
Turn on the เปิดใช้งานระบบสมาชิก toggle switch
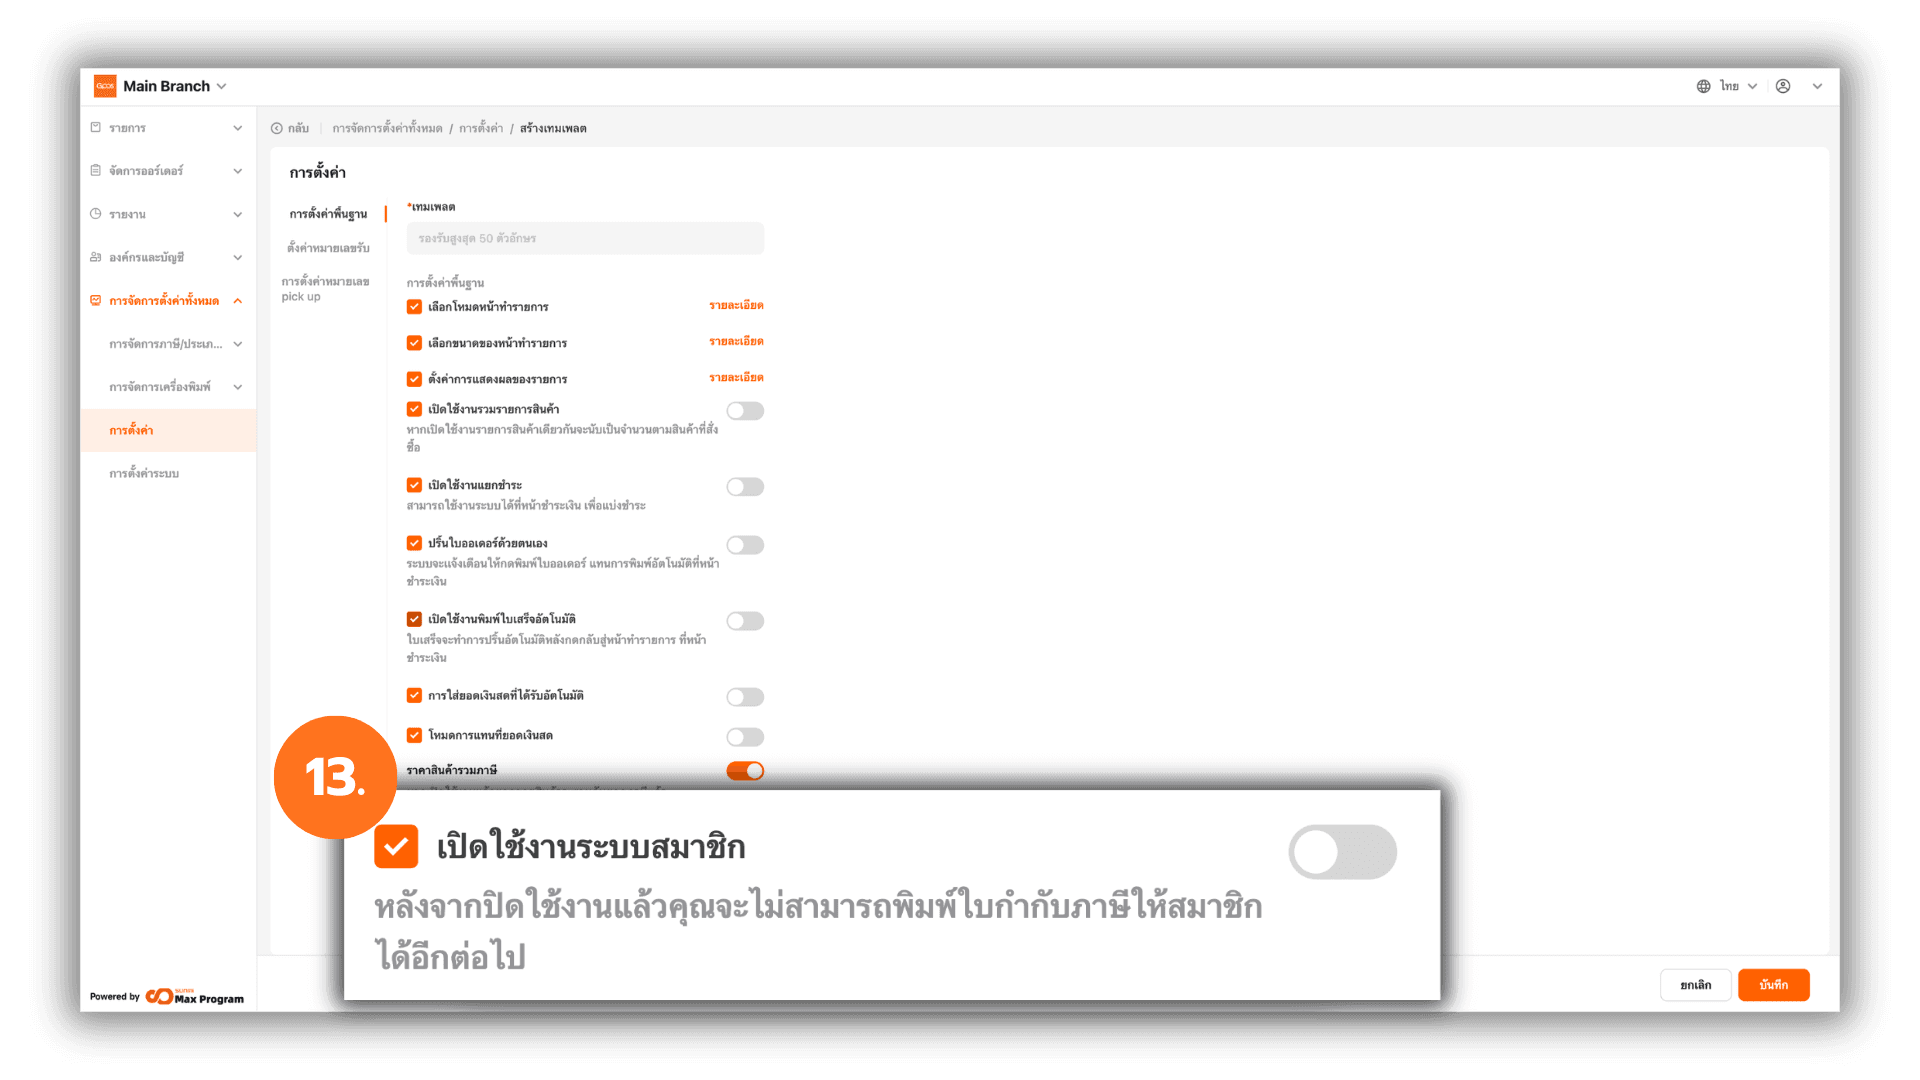1343,852
